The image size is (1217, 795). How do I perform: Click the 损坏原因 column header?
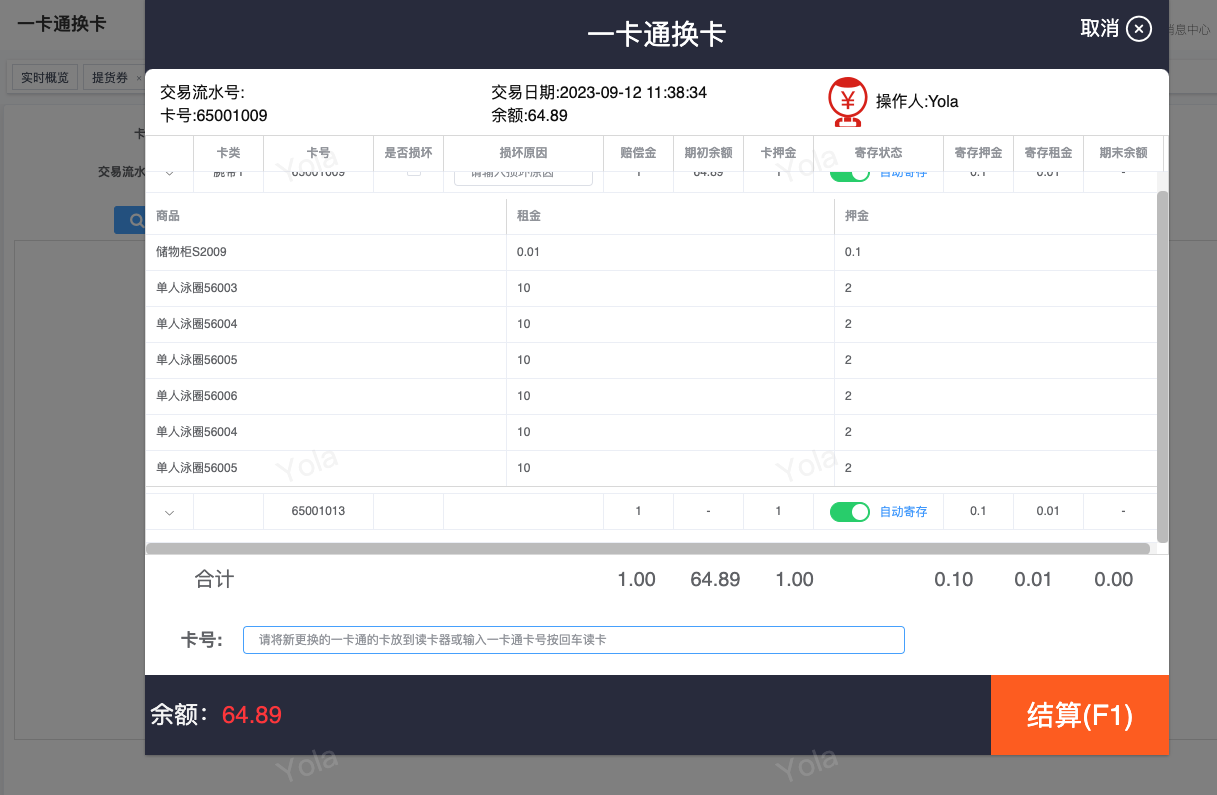524,153
